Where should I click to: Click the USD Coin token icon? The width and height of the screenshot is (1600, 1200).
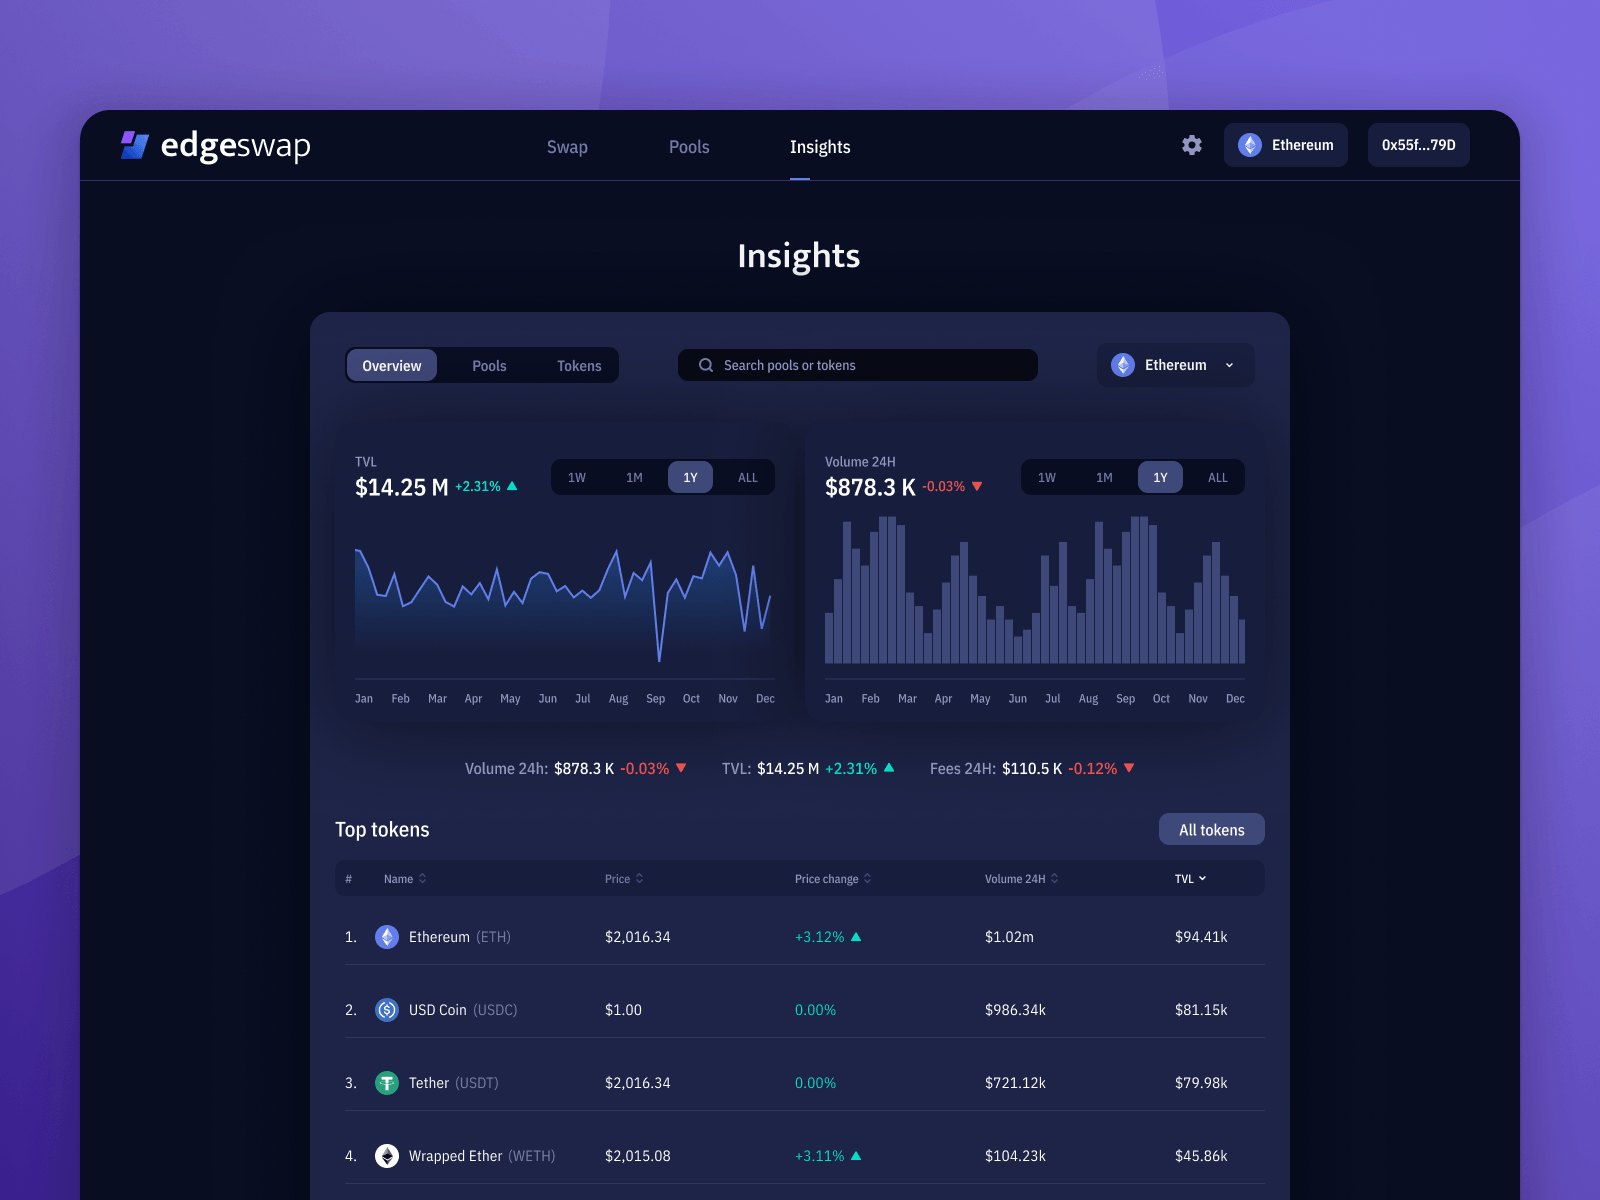pyautogui.click(x=387, y=1010)
